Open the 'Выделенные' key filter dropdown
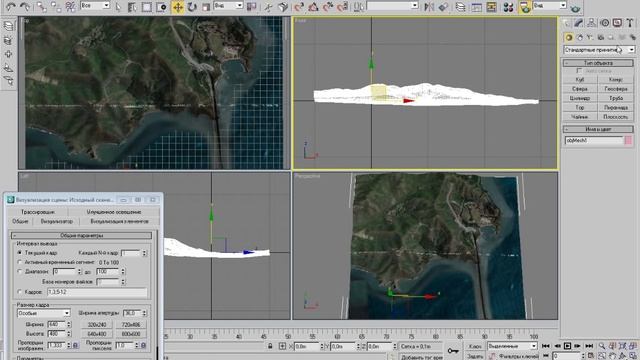640x360 pixels. (512, 346)
